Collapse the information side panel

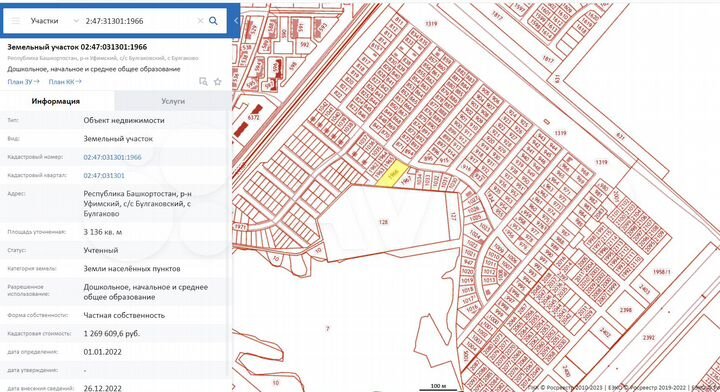pos(236,21)
